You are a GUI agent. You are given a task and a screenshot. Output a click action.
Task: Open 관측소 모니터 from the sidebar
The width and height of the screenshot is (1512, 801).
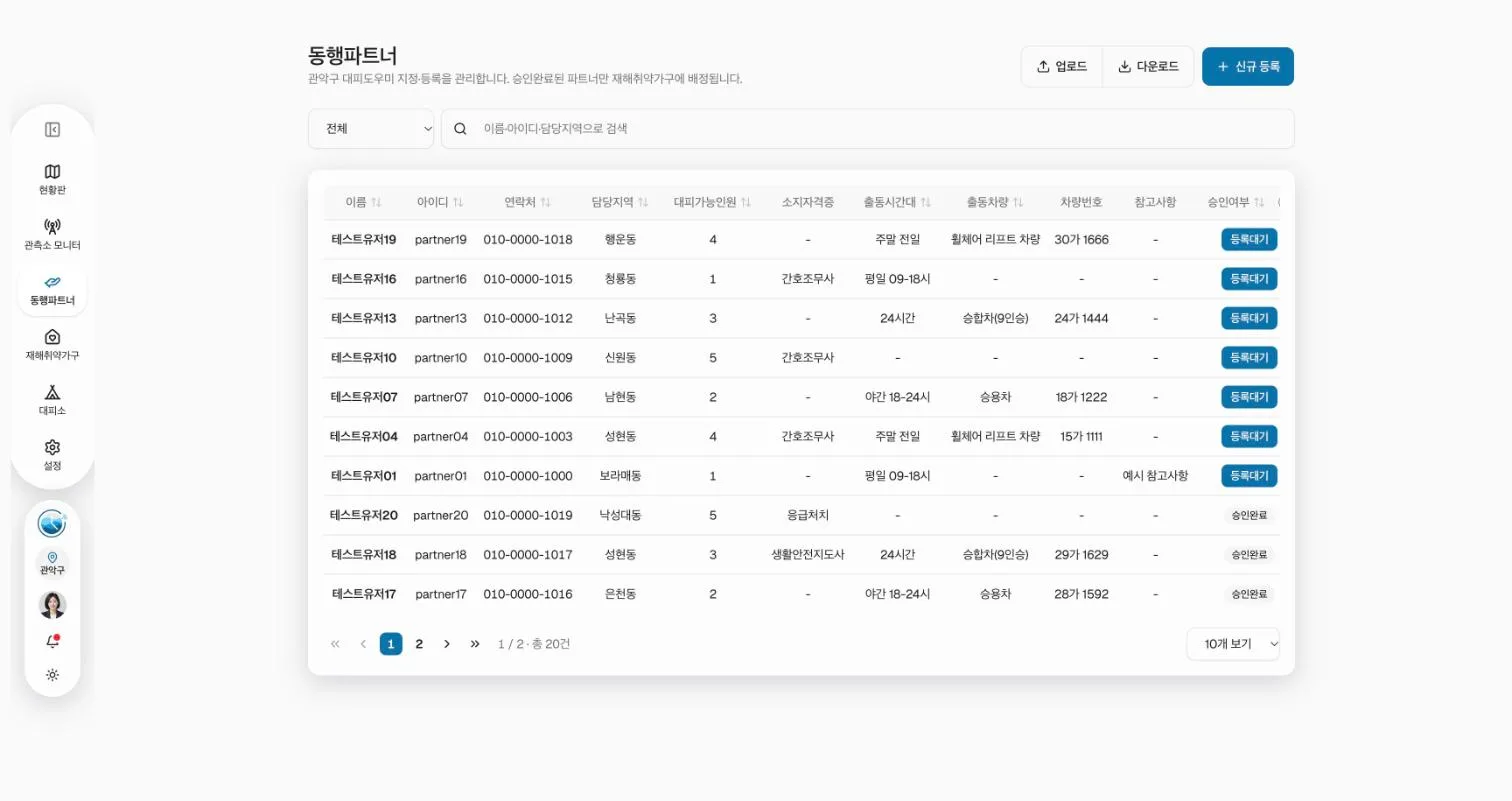pyautogui.click(x=52, y=234)
